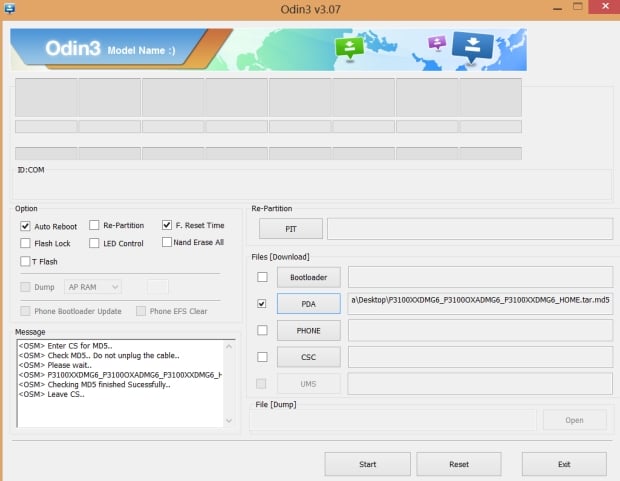620x481 pixels.
Task: Click the PHONE file button
Action: pyautogui.click(x=308, y=331)
